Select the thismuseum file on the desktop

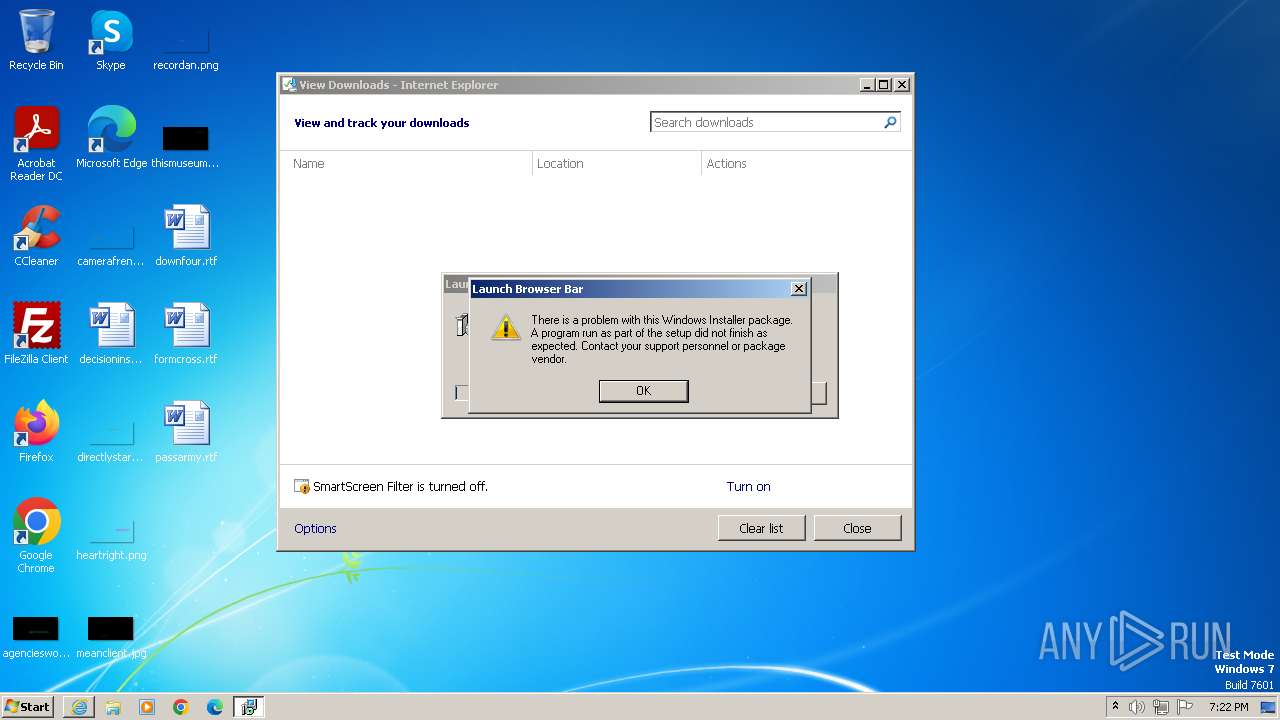186,146
